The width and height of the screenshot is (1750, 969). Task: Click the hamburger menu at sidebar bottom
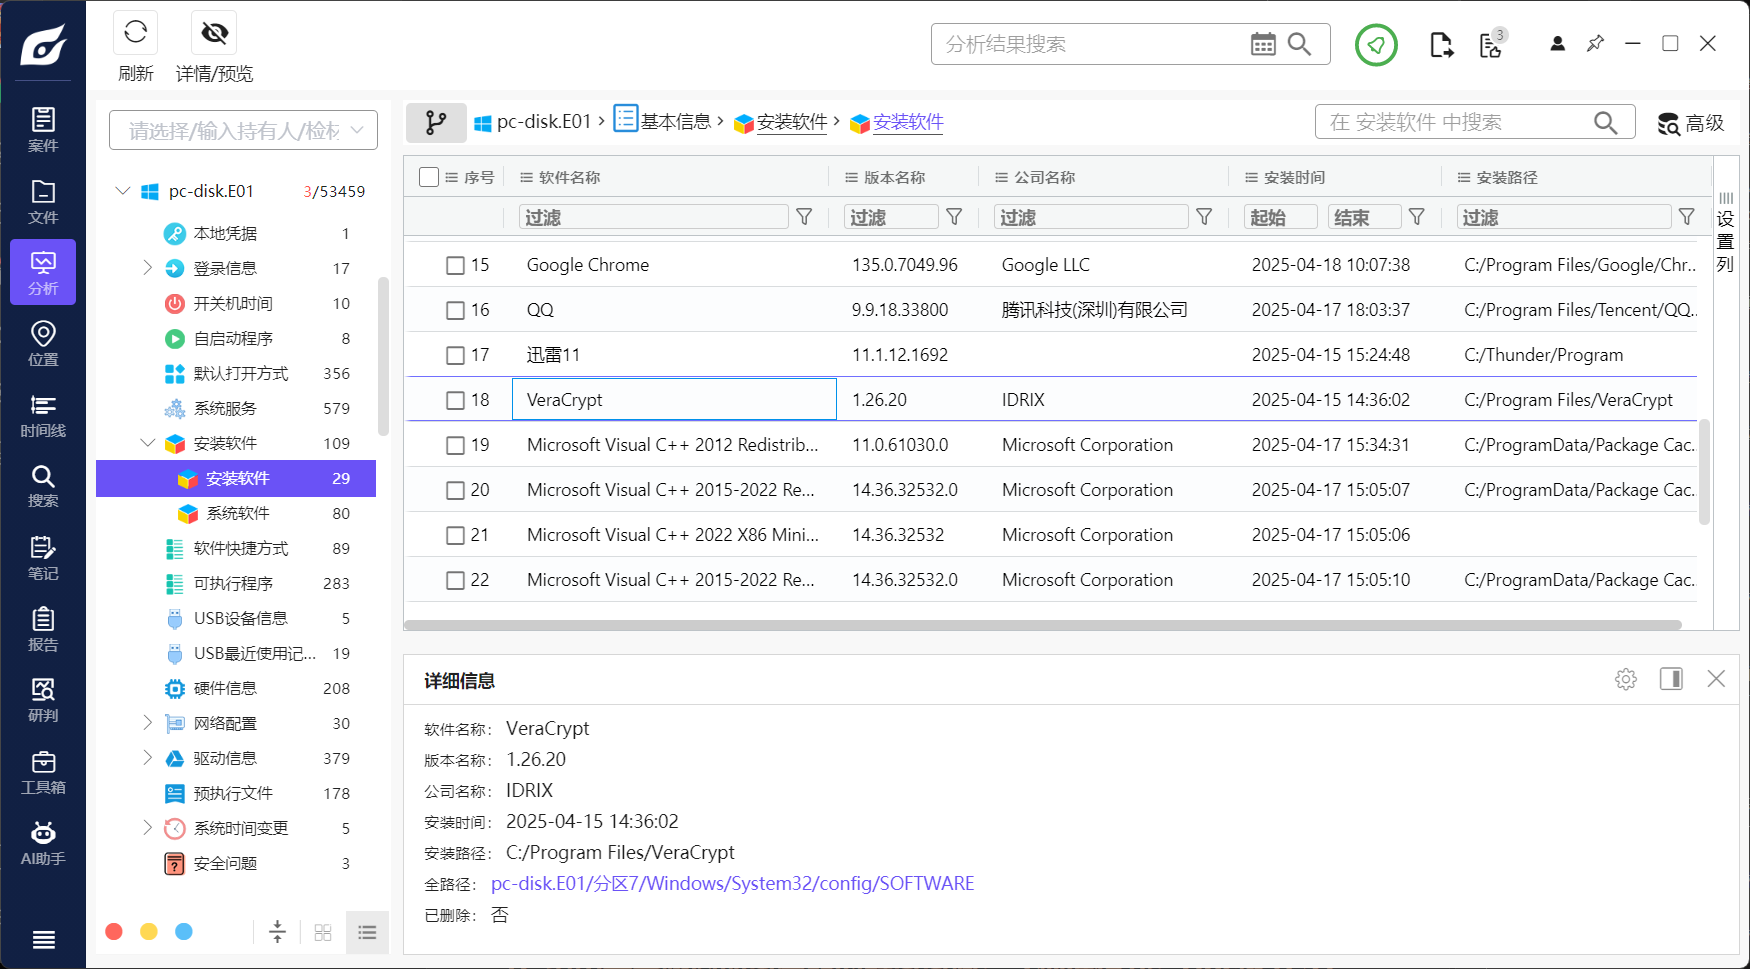(43, 939)
